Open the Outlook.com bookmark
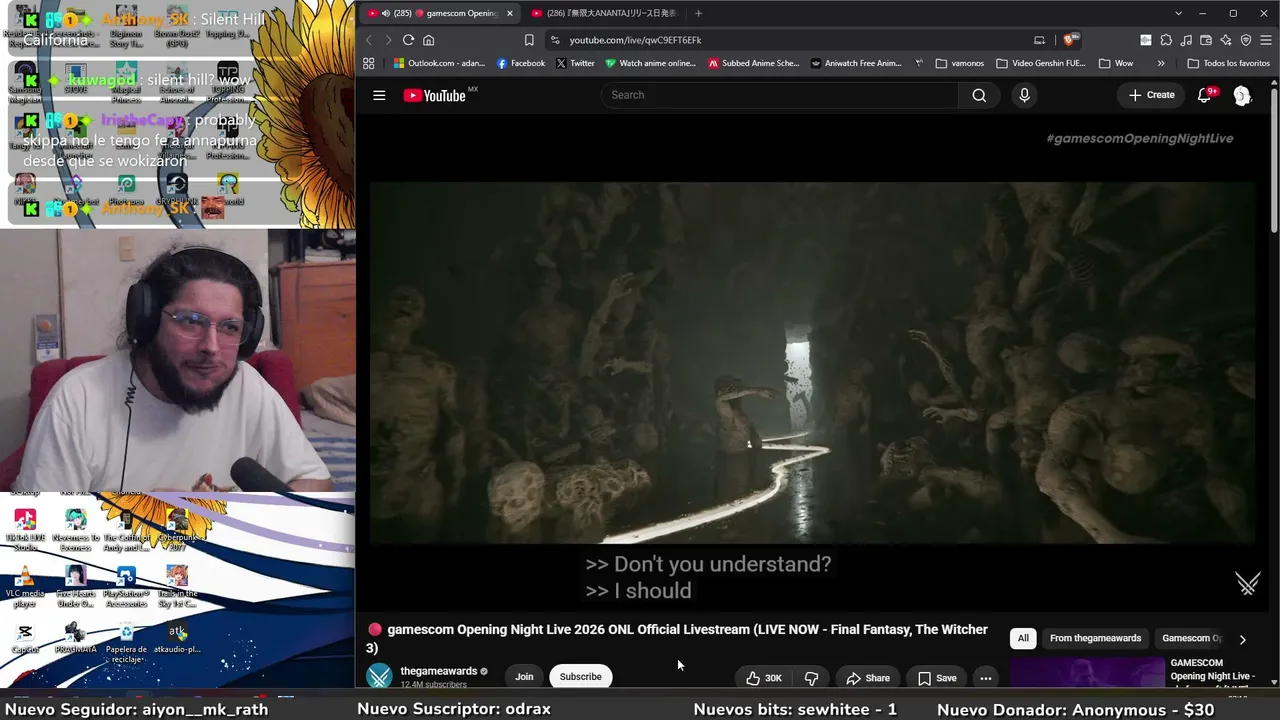 [439, 63]
